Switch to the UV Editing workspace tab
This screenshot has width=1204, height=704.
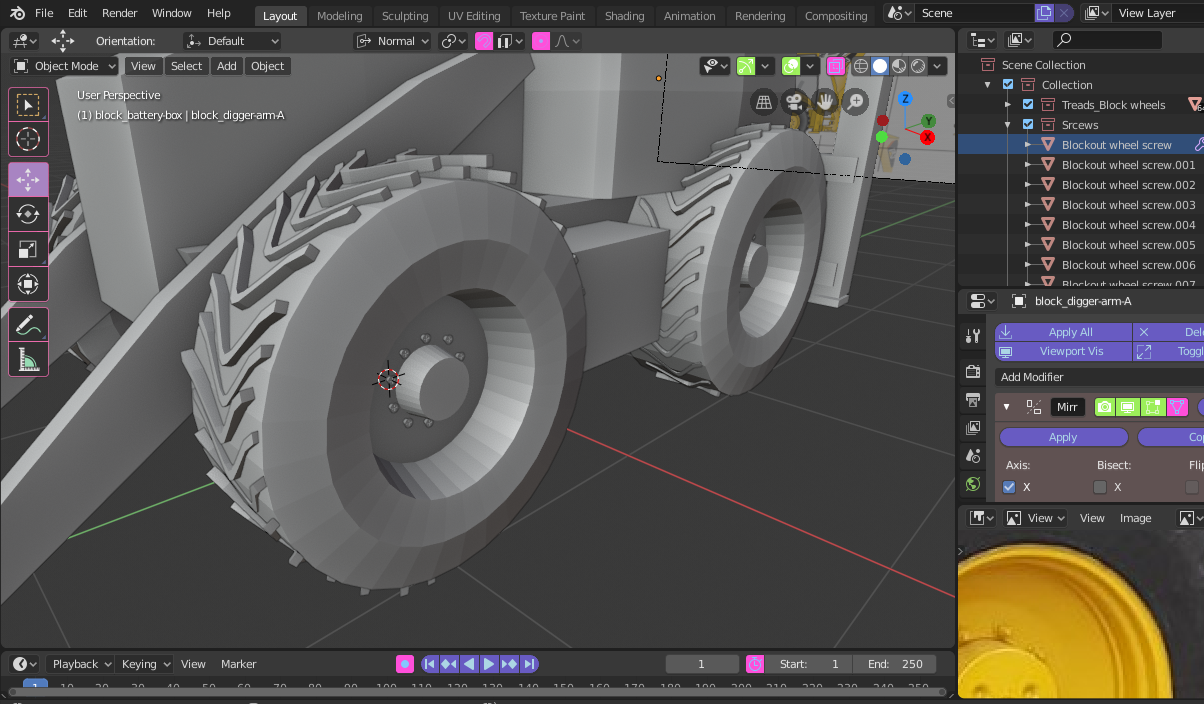pyautogui.click(x=474, y=16)
